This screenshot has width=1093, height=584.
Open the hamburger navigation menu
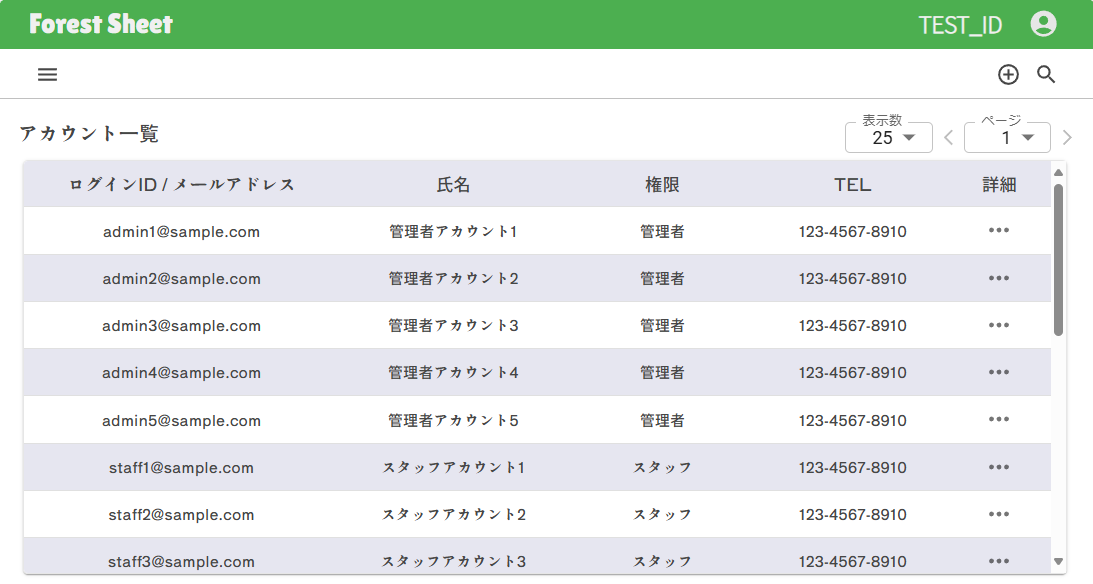click(x=47, y=75)
